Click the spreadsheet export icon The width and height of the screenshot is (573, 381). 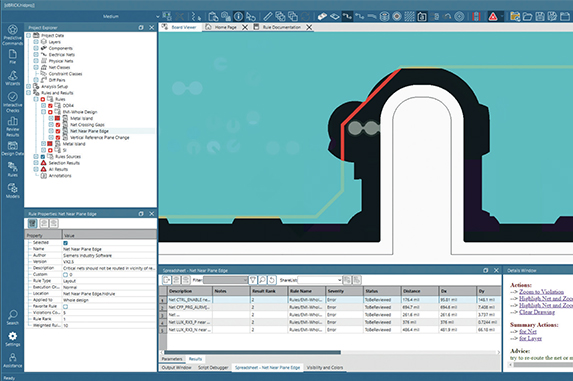167,280
